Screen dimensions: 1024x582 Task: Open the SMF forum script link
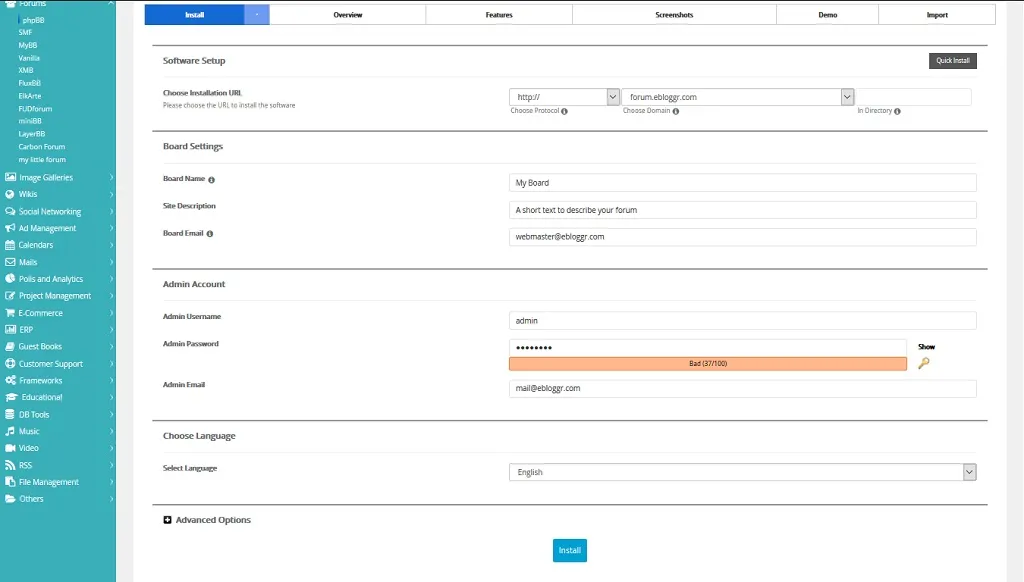[x=25, y=32]
